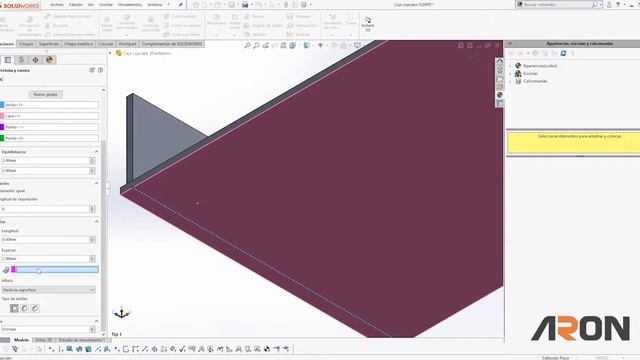
Task: Click the home icon in title toolbar
Action: click(x=196, y=4)
